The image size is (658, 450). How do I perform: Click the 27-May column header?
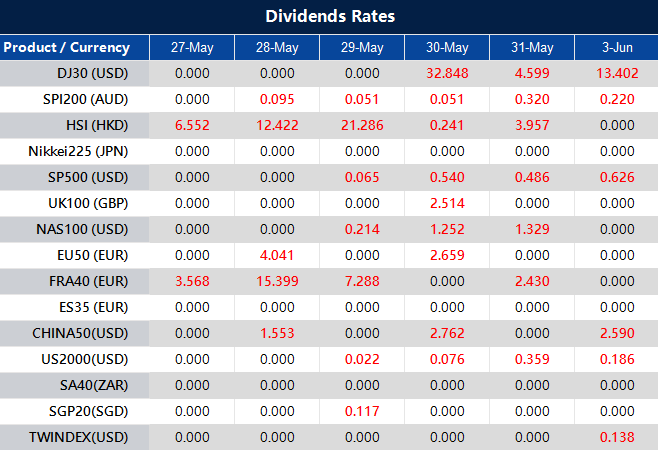coord(192,47)
